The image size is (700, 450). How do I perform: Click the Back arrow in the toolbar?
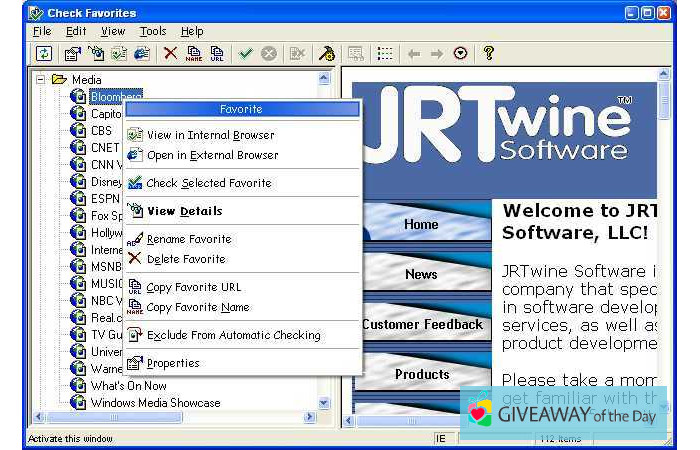point(414,54)
